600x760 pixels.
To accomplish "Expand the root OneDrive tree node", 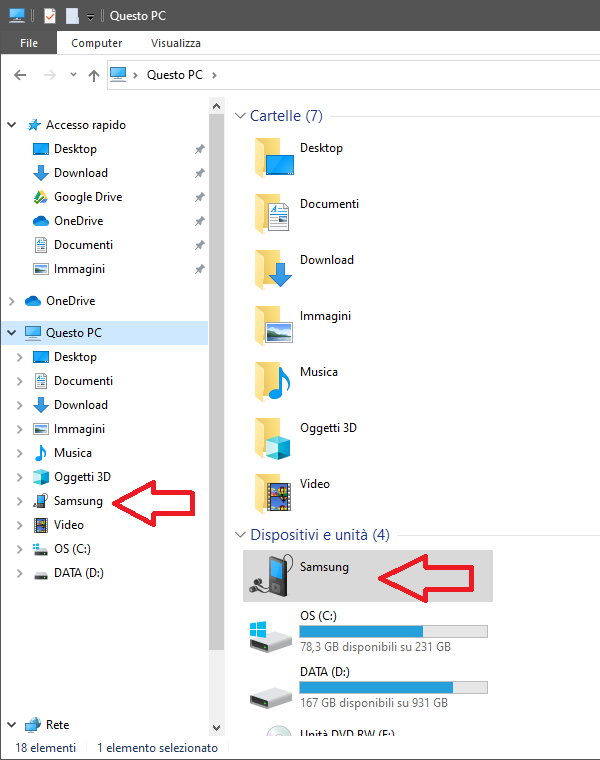I will pyautogui.click(x=12, y=301).
